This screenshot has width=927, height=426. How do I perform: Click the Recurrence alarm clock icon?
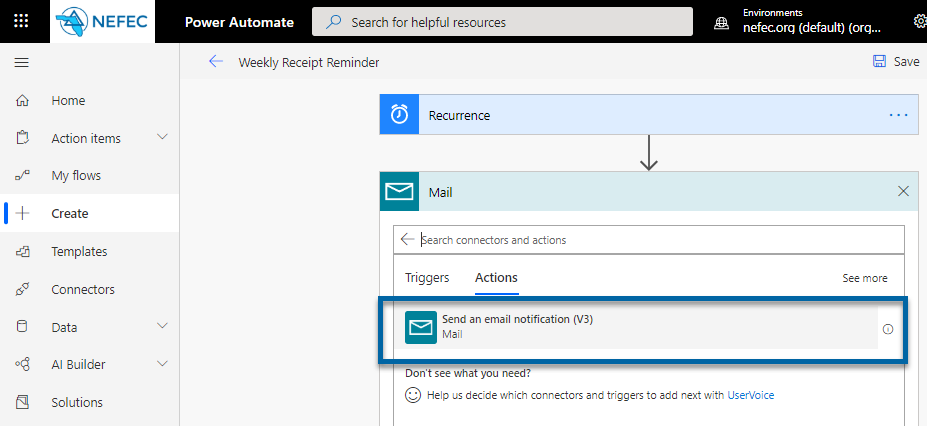[399, 115]
